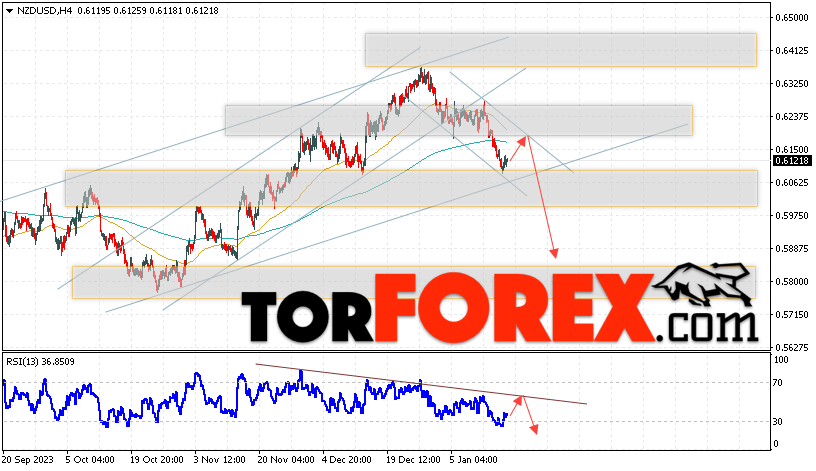Select the OHLC values 0.61195 0.61259 0.61181 0.61218

coord(148,10)
